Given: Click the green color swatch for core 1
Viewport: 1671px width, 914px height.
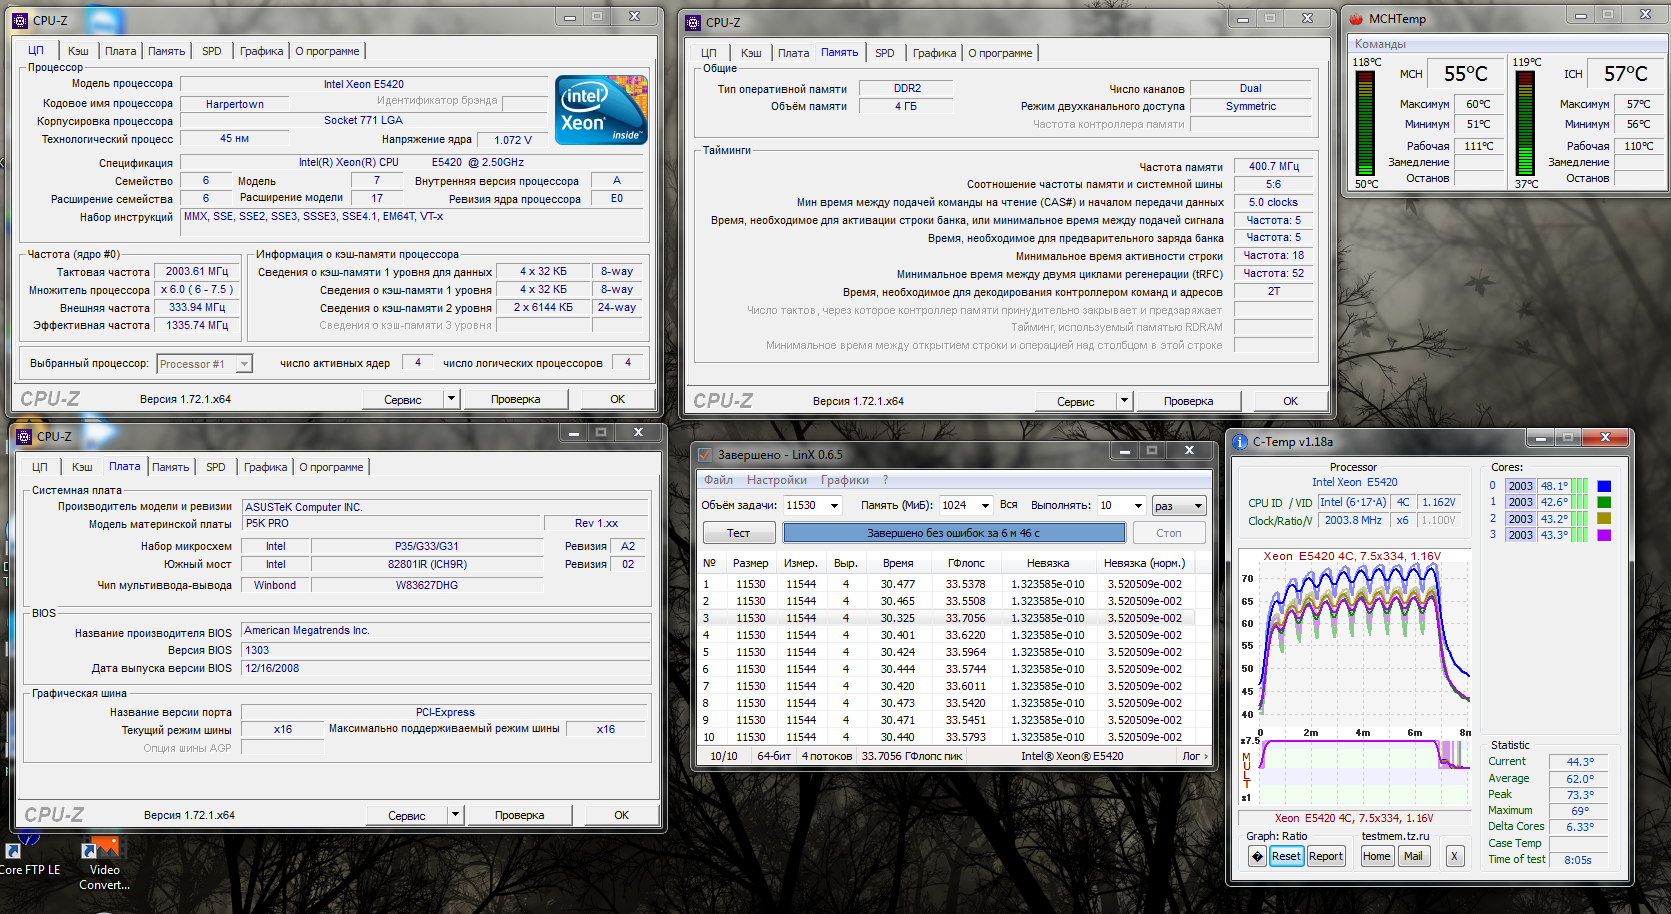Looking at the screenshot, I should (x=1604, y=503).
